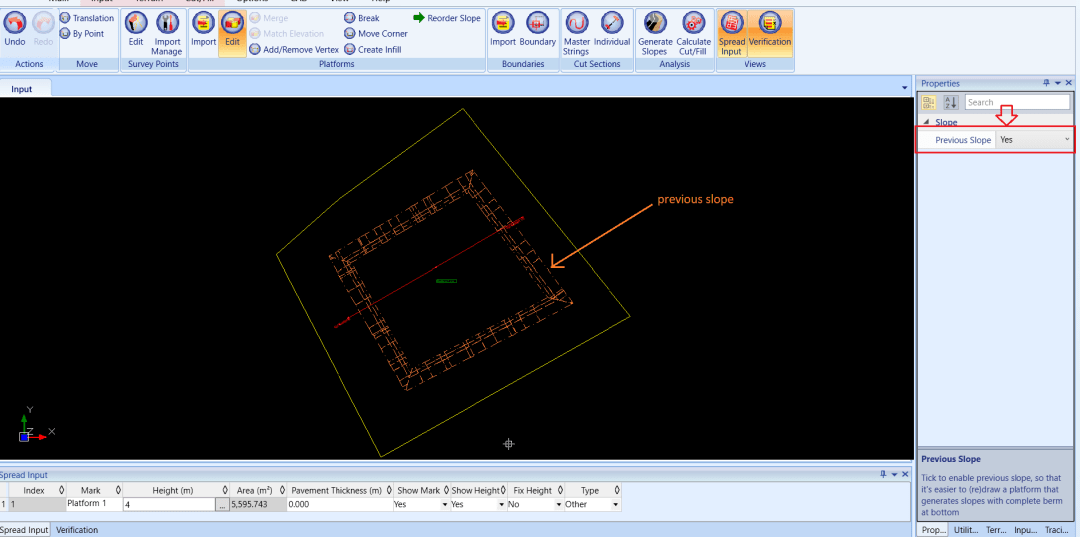1080x537 pixels.
Task: Select the By Point move tool
Action: (x=82, y=34)
